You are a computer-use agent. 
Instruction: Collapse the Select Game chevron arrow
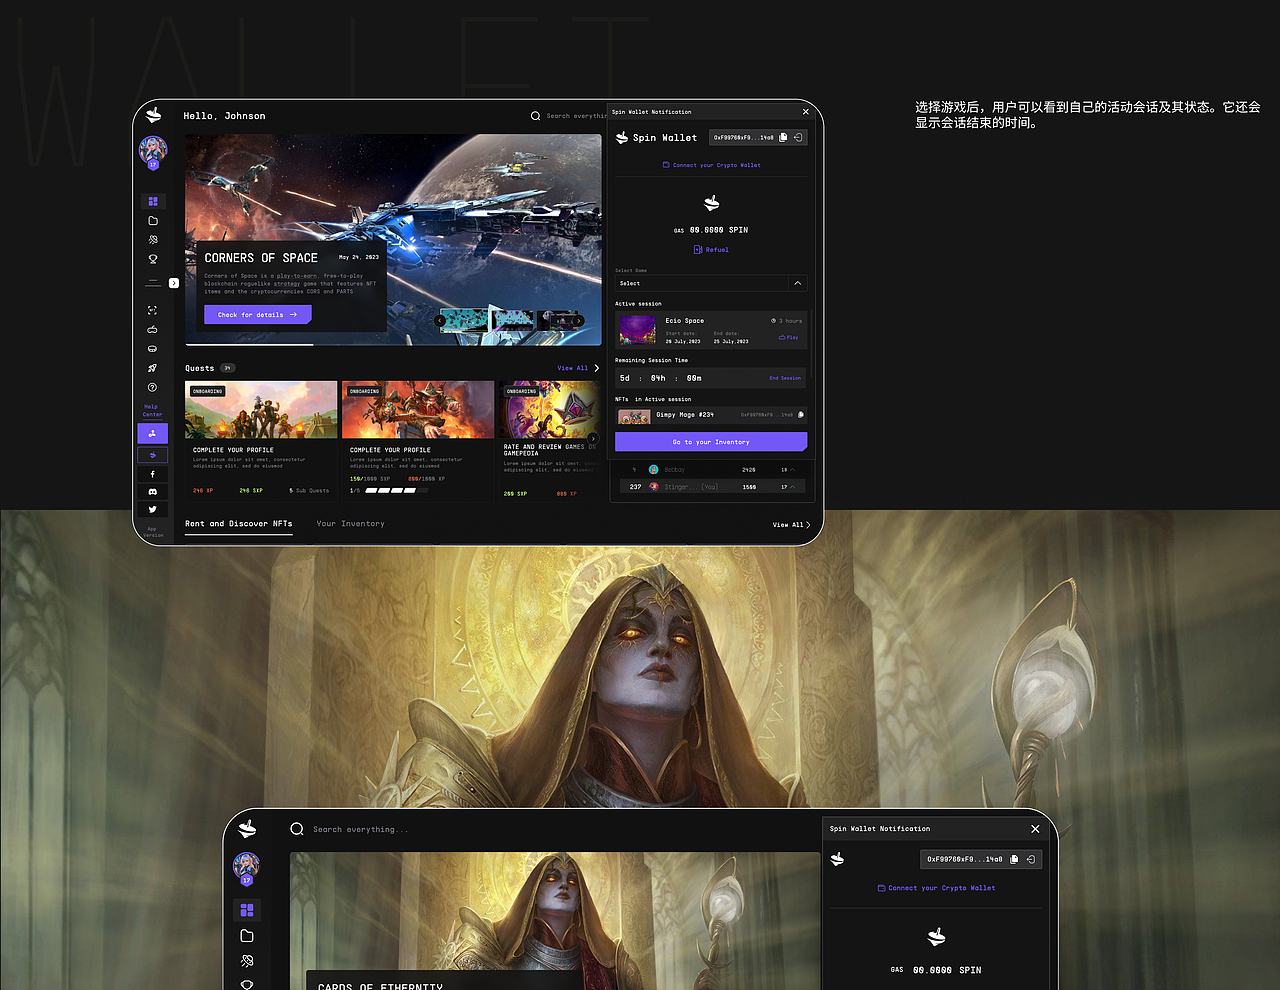point(798,283)
